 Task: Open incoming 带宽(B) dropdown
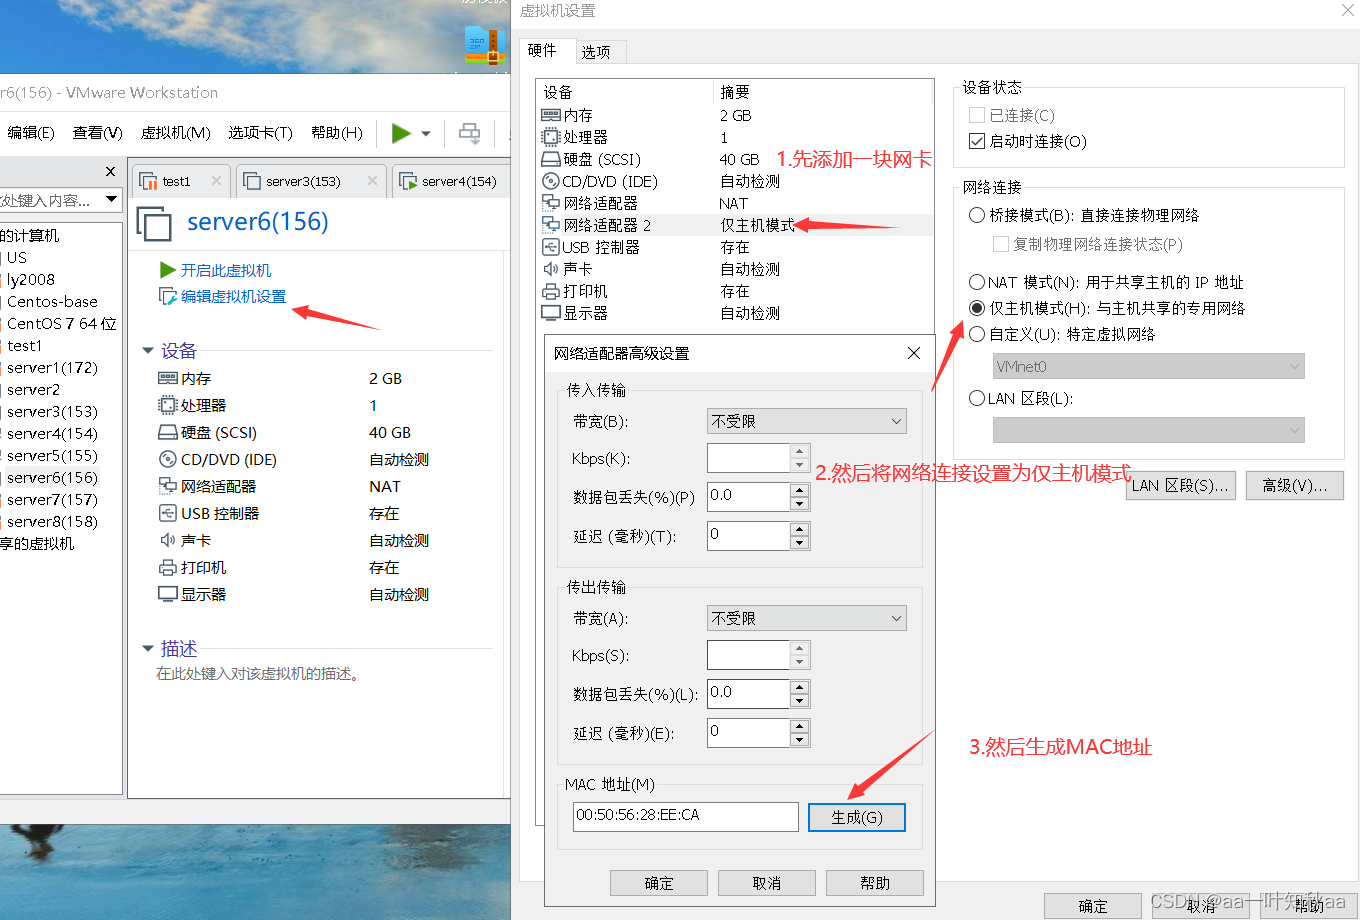tap(807, 421)
